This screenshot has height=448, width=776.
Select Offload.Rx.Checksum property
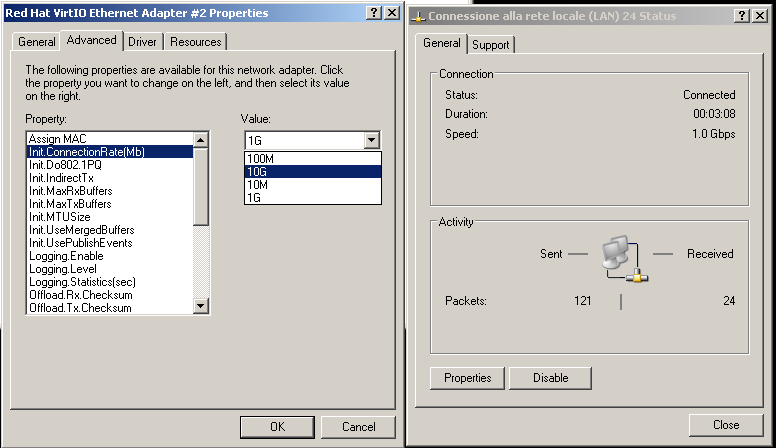110,295
